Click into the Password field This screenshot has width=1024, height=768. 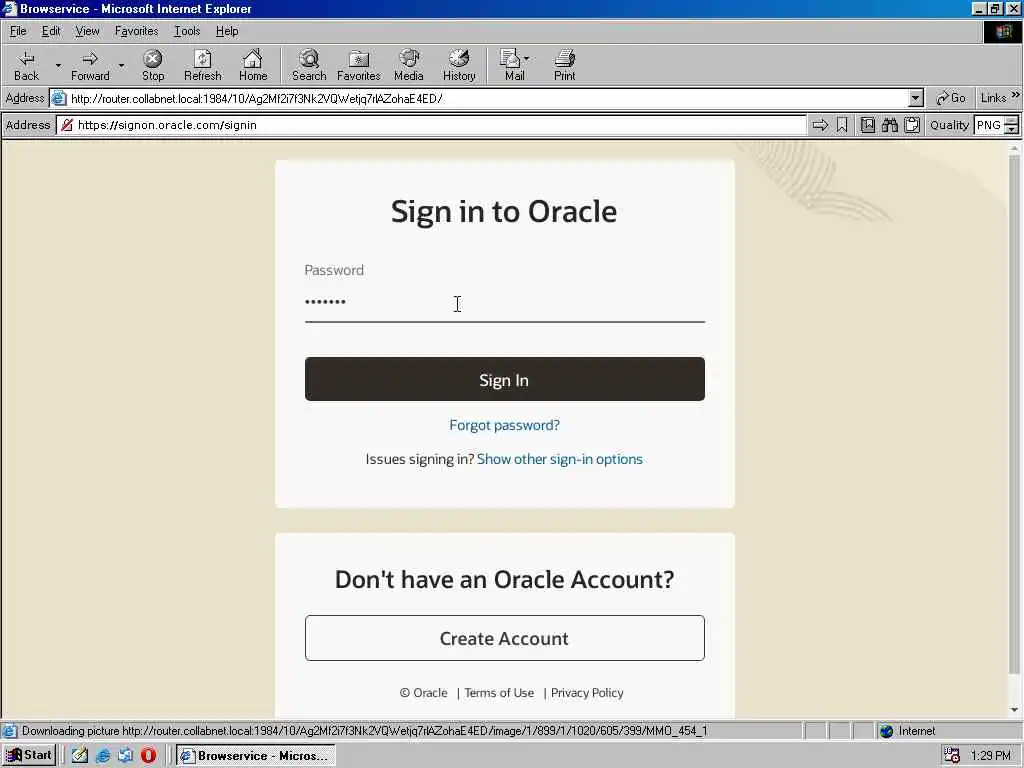tap(504, 302)
